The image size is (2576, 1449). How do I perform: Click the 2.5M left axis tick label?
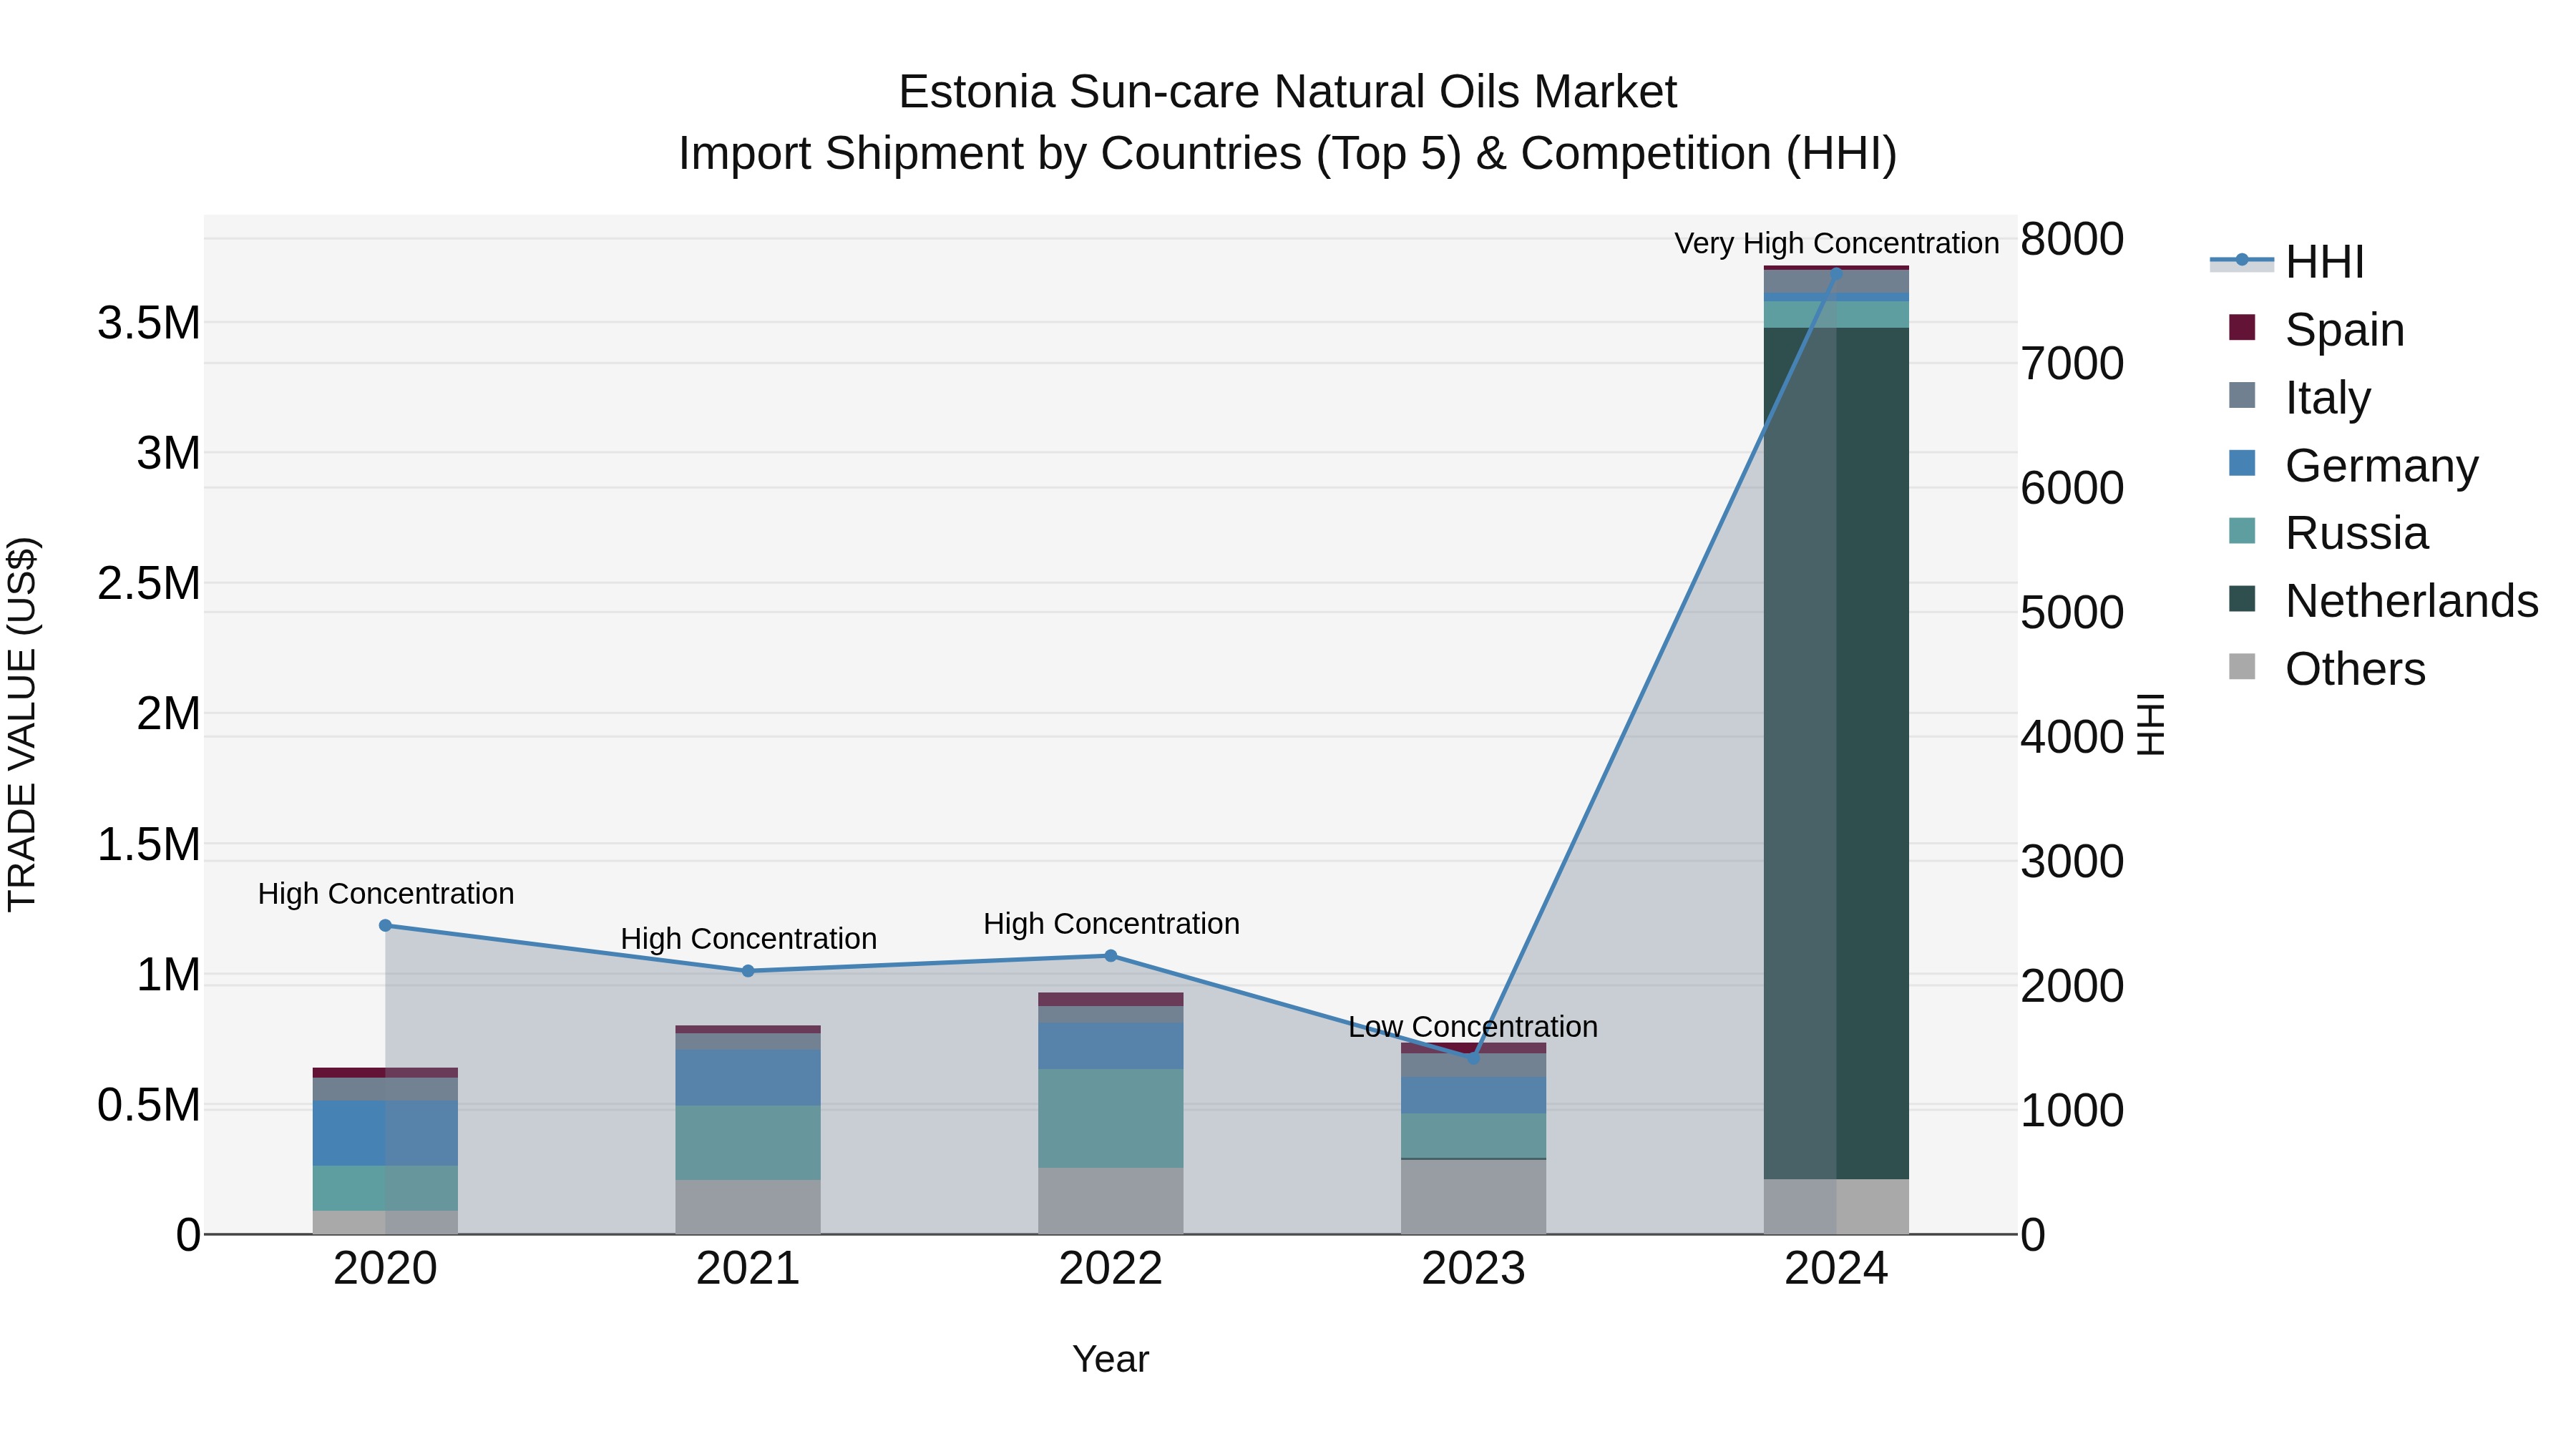(148, 584)
